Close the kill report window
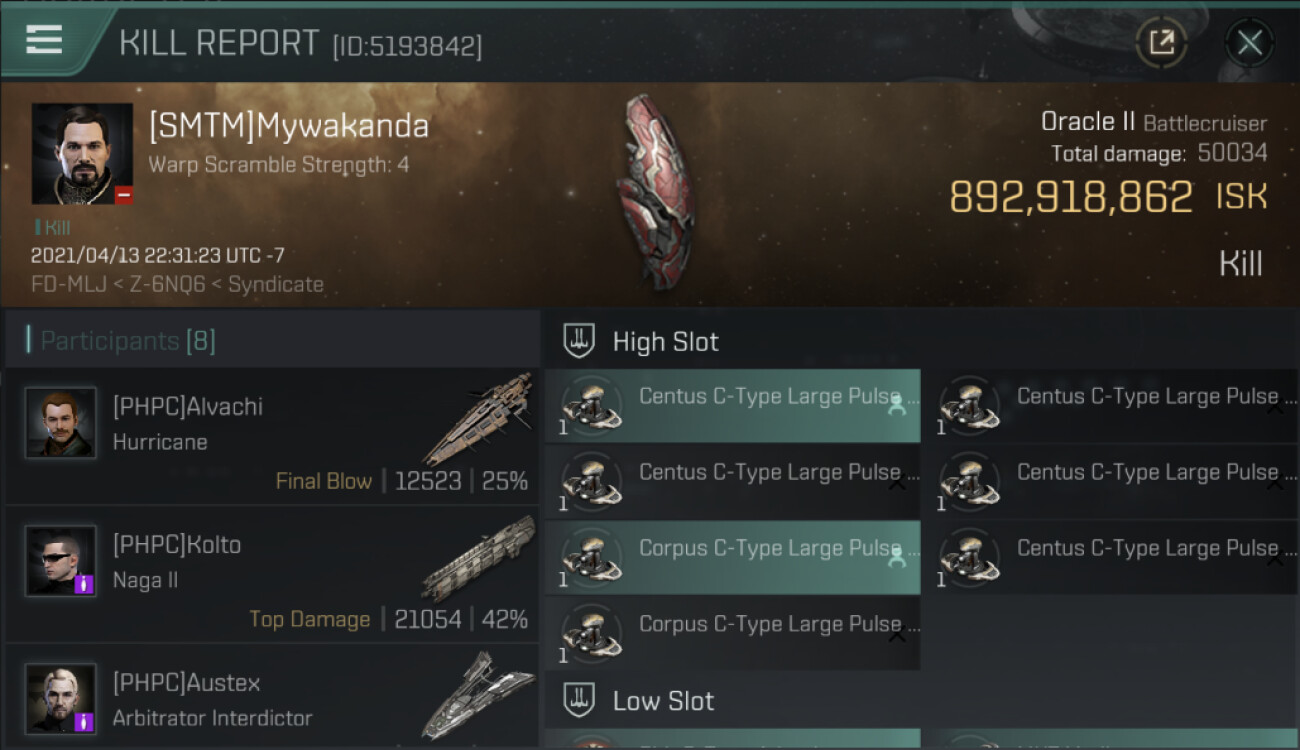Screen dimensions: 1300x750 pyautogui.click(x=1249, y=42)
